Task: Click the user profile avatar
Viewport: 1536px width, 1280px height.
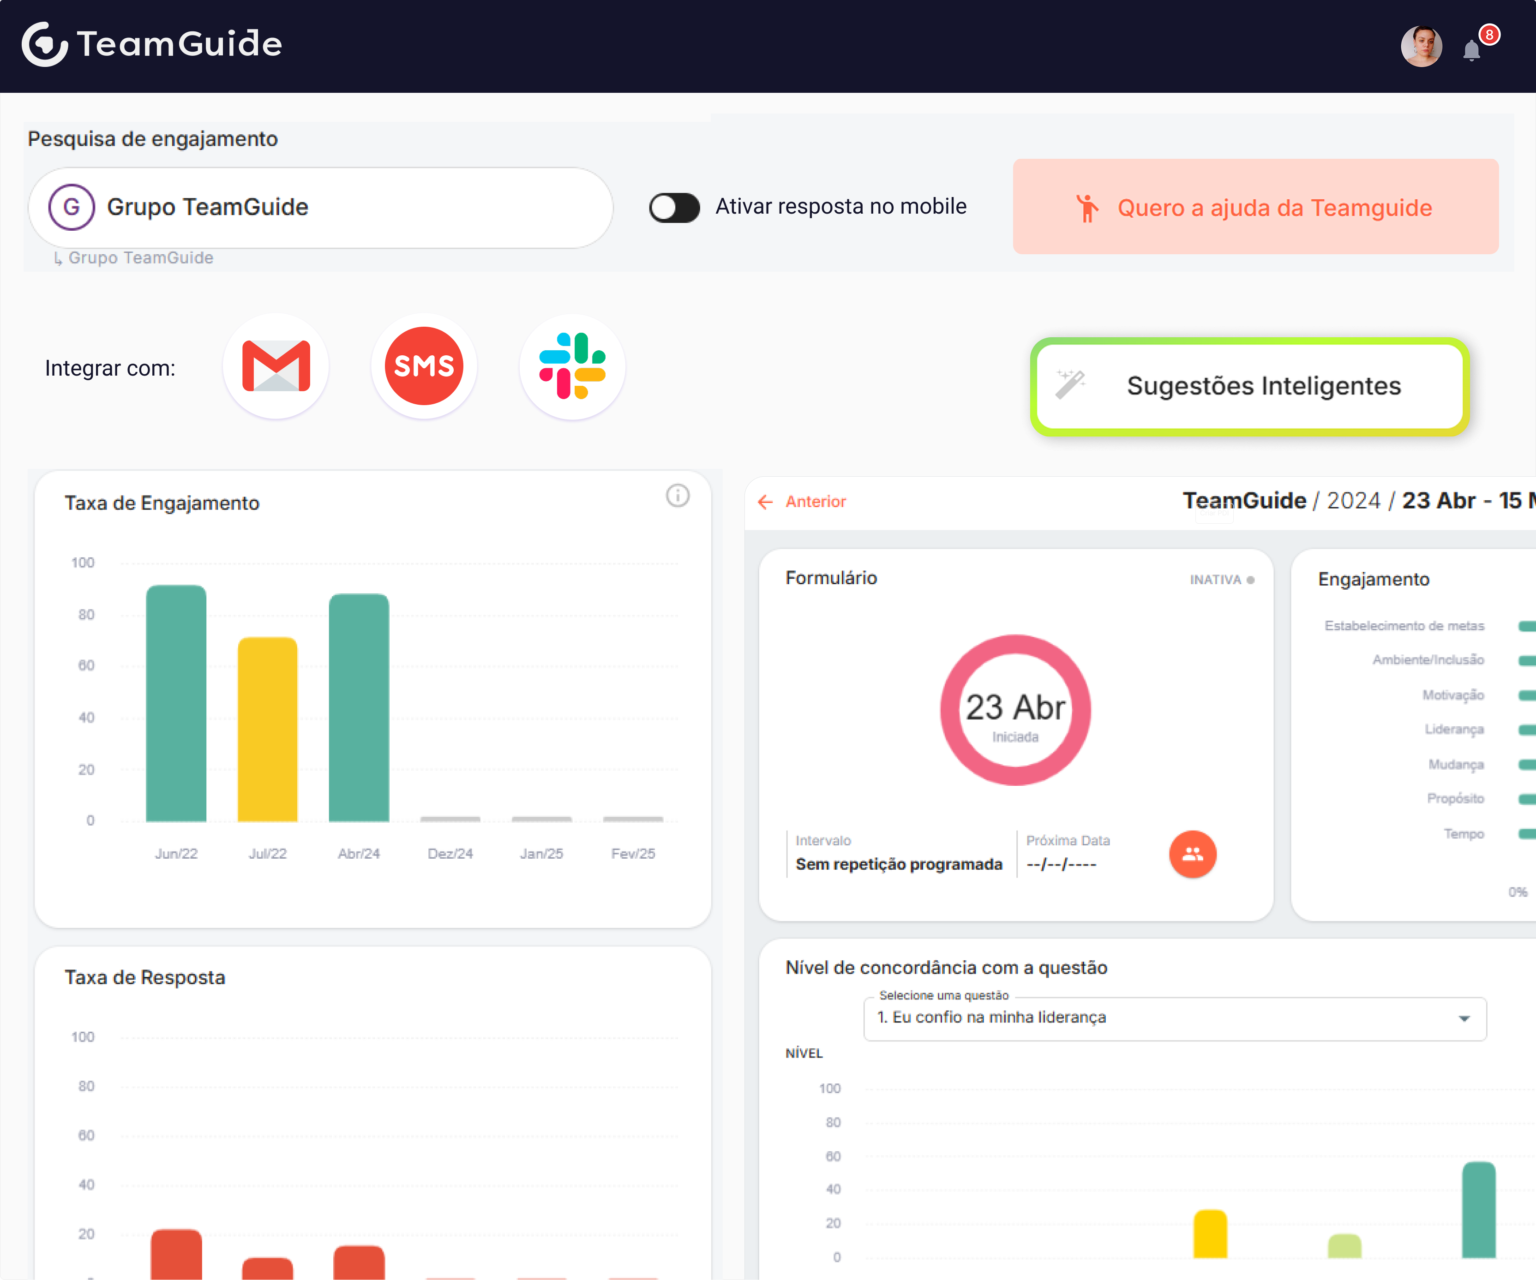Action: pos(1421,46)
